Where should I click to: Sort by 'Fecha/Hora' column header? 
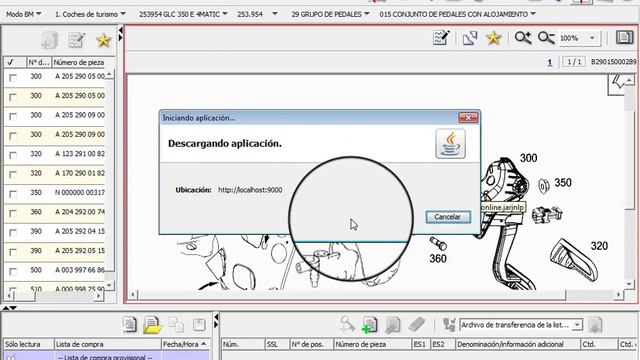pos(185,344)
